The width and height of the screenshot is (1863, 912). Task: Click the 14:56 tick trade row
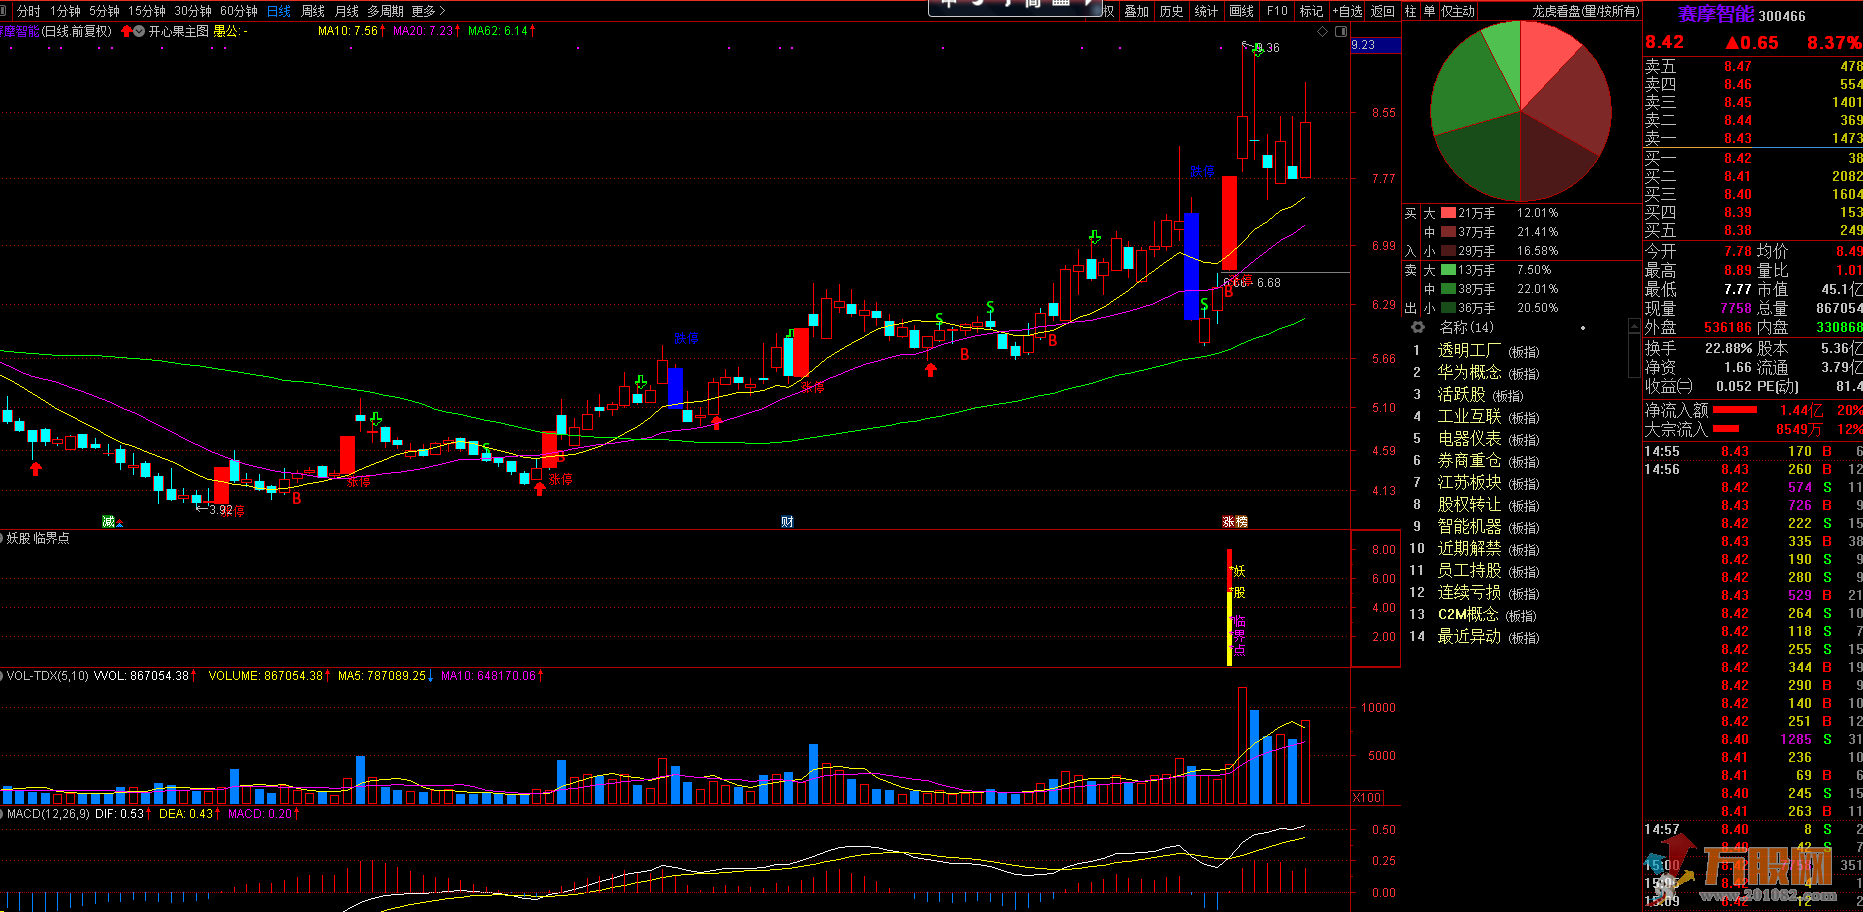(1753, 469)
